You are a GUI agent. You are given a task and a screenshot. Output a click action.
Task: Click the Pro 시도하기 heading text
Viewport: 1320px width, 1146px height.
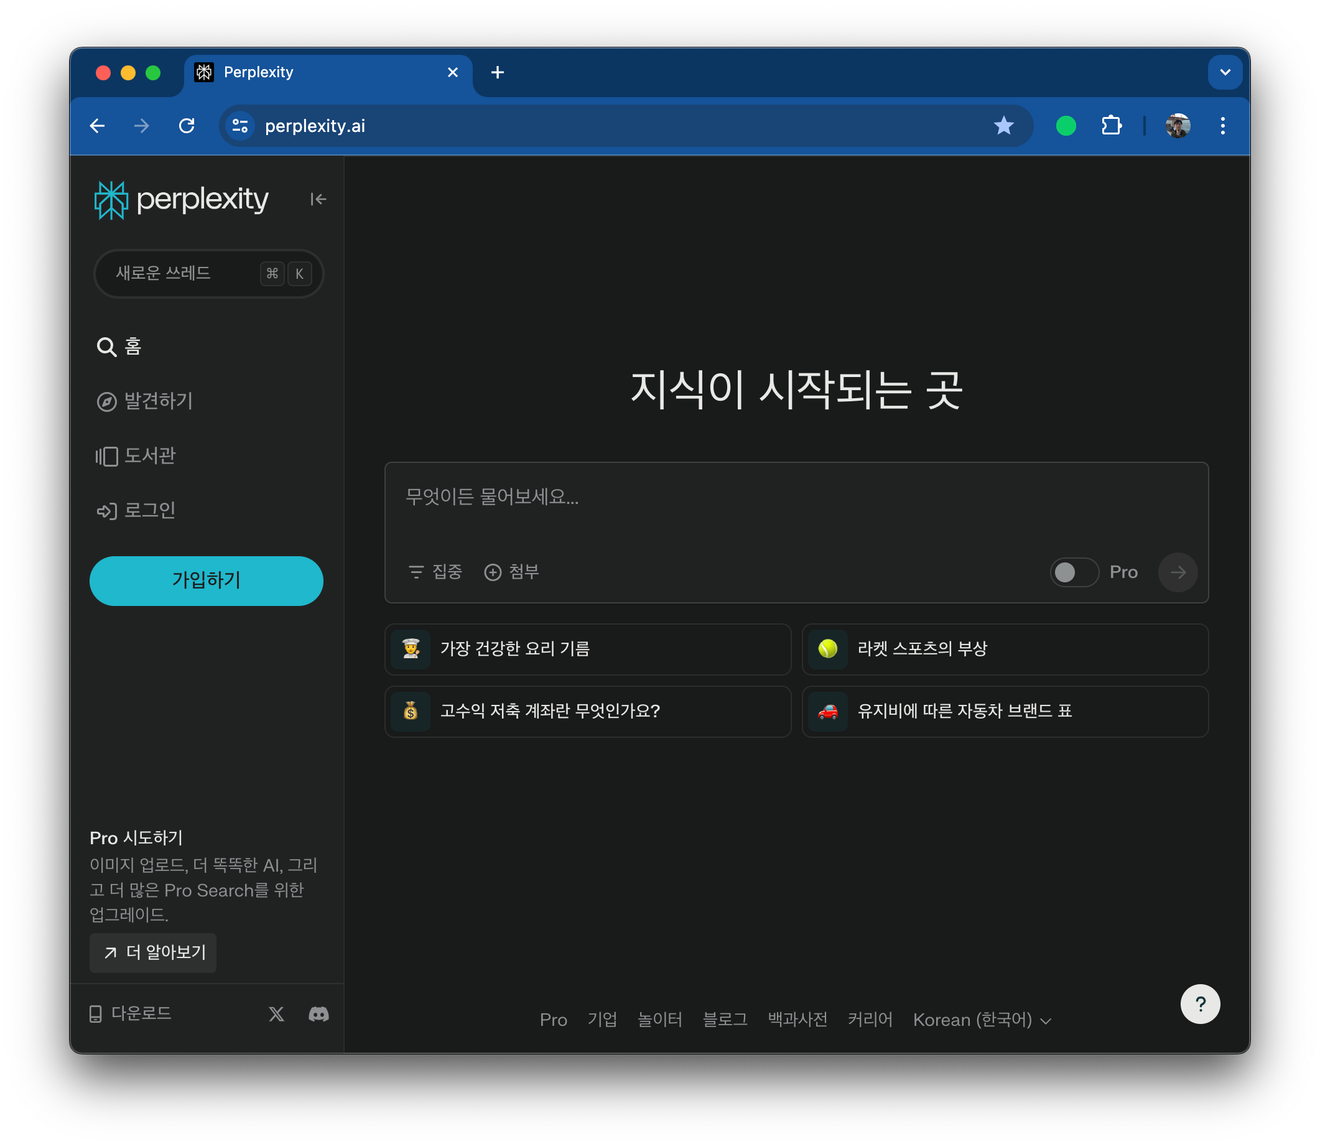click(136, 838)
